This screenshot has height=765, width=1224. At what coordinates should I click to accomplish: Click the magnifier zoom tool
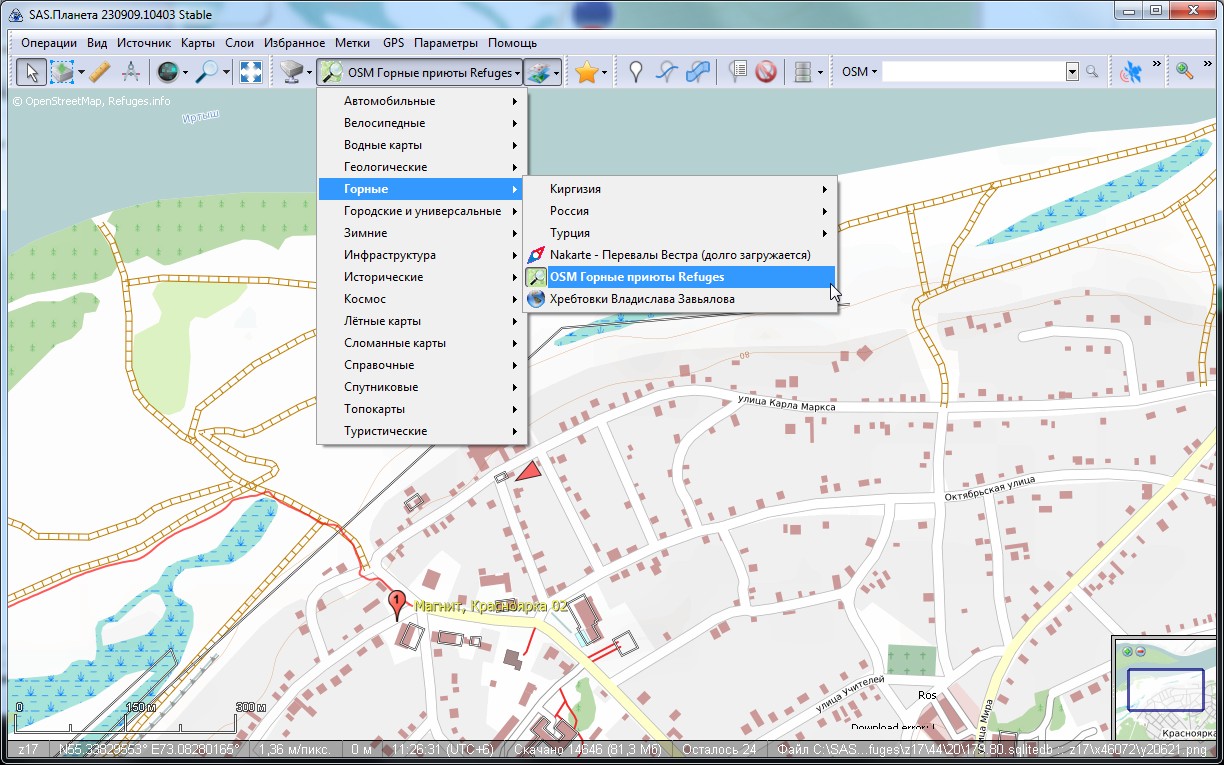pos(208,71)
